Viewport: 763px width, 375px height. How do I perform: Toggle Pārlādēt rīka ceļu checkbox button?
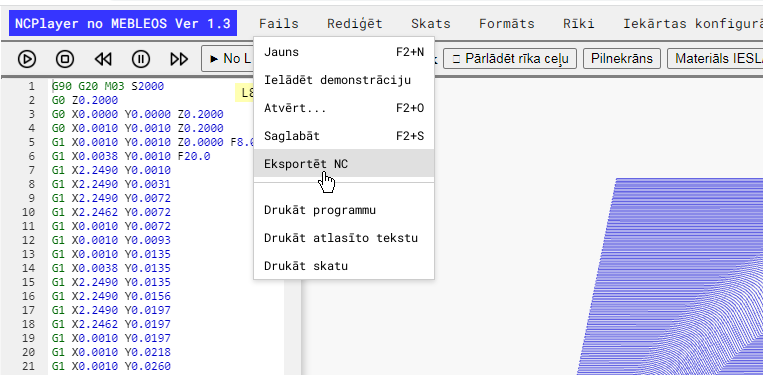pyautogui.click(x=509, y=59)
